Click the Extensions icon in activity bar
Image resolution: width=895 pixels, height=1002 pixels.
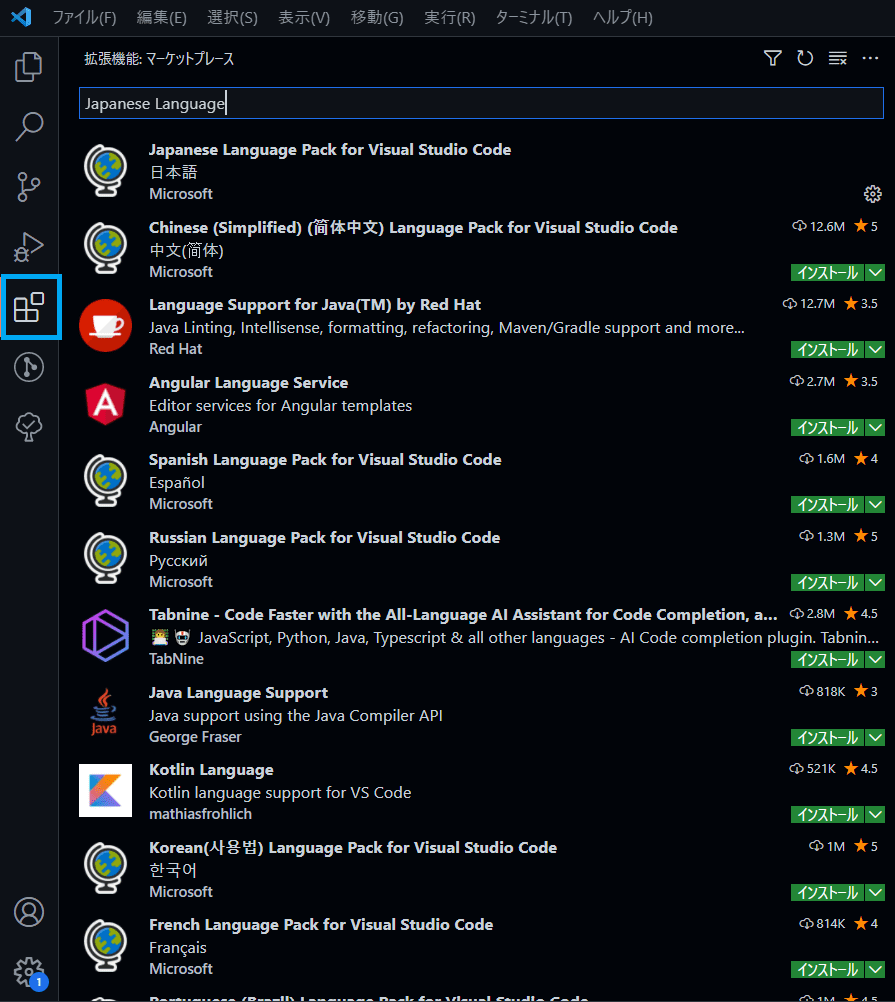point(29,308)
